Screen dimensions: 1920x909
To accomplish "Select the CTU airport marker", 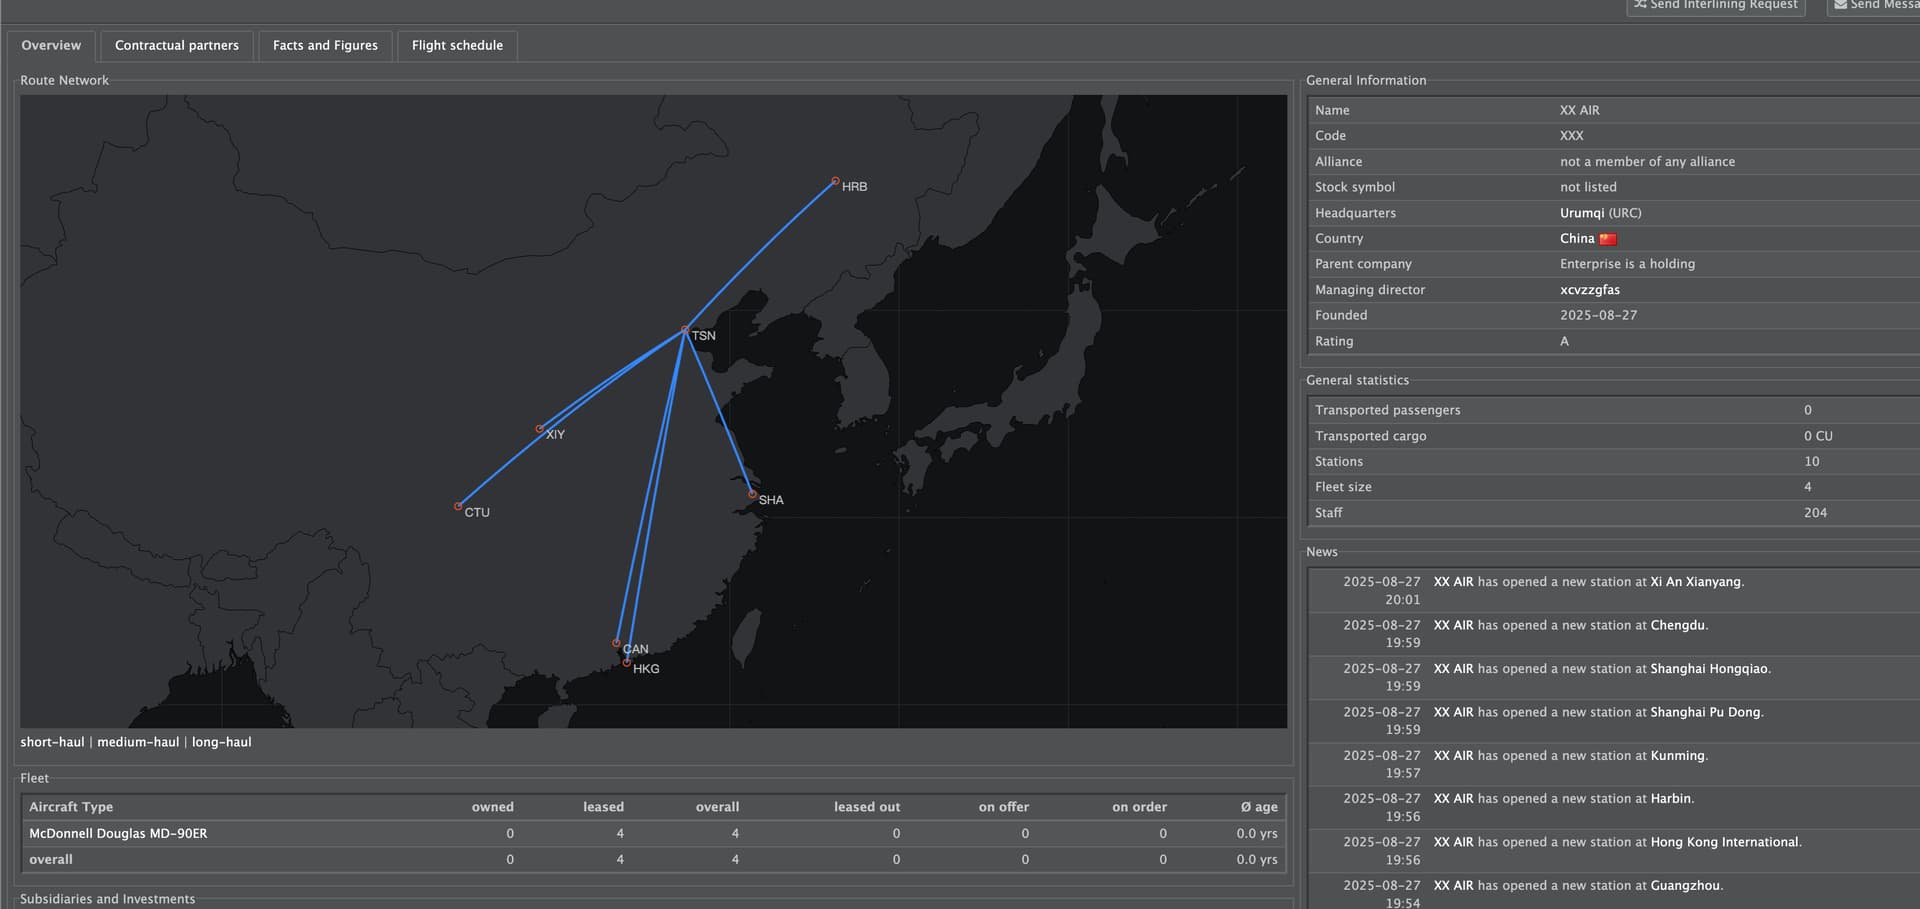I will [x=458, y=506].
